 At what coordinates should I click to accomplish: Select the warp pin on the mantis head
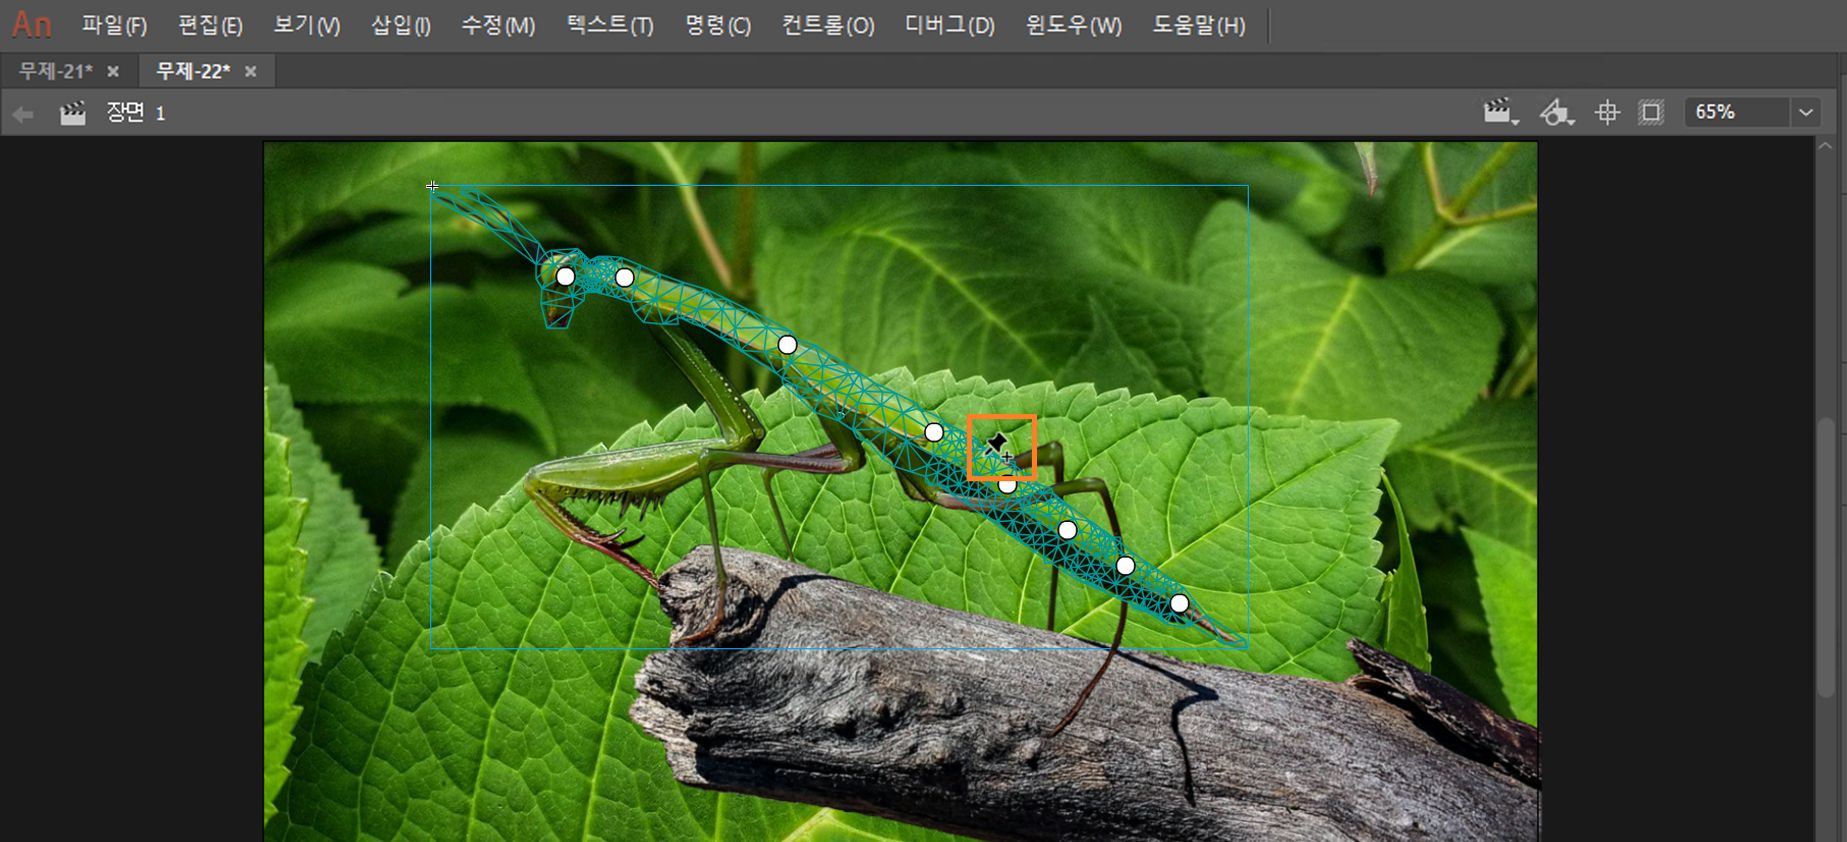(x=565, y=276)
